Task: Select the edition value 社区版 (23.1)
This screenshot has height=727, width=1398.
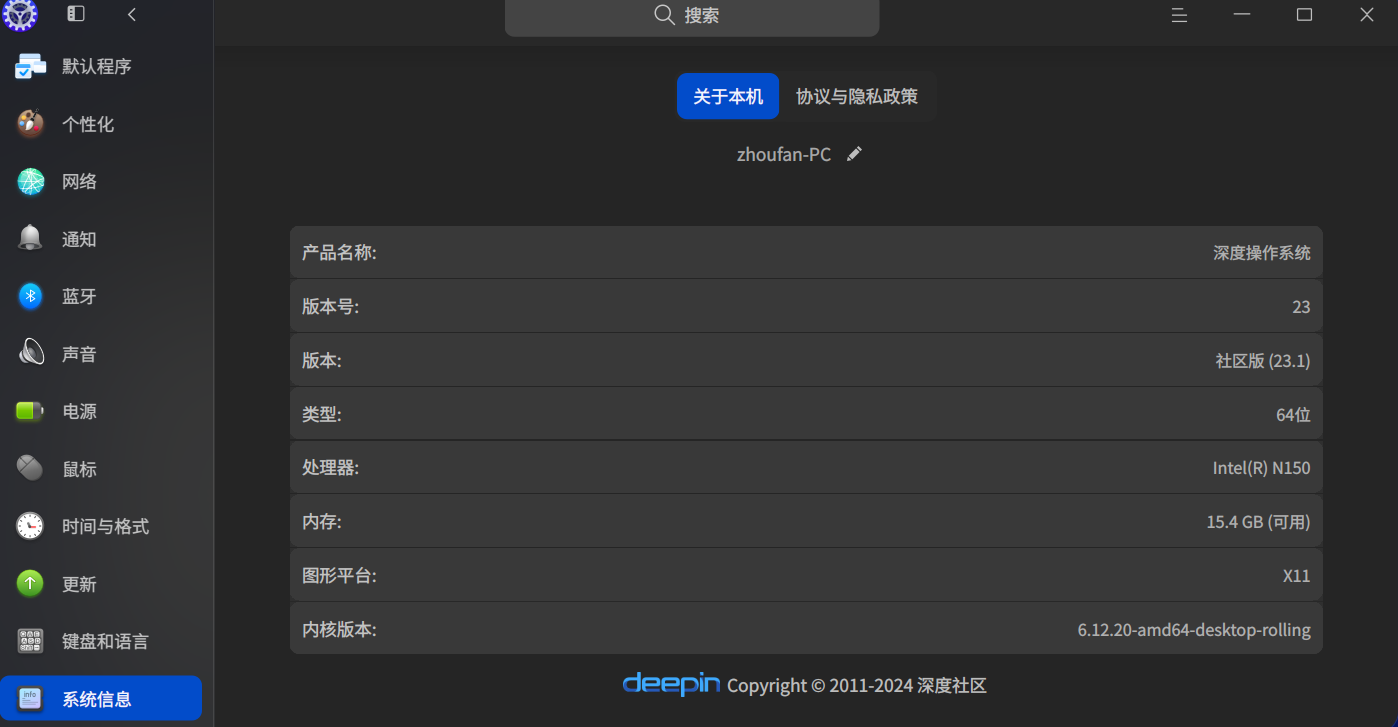Action: pos(1263,361)
